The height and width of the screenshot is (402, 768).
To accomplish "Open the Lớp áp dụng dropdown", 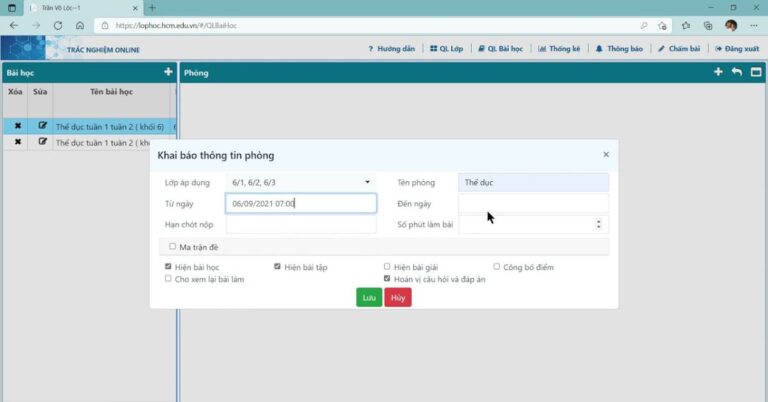I will pos(301,182).
